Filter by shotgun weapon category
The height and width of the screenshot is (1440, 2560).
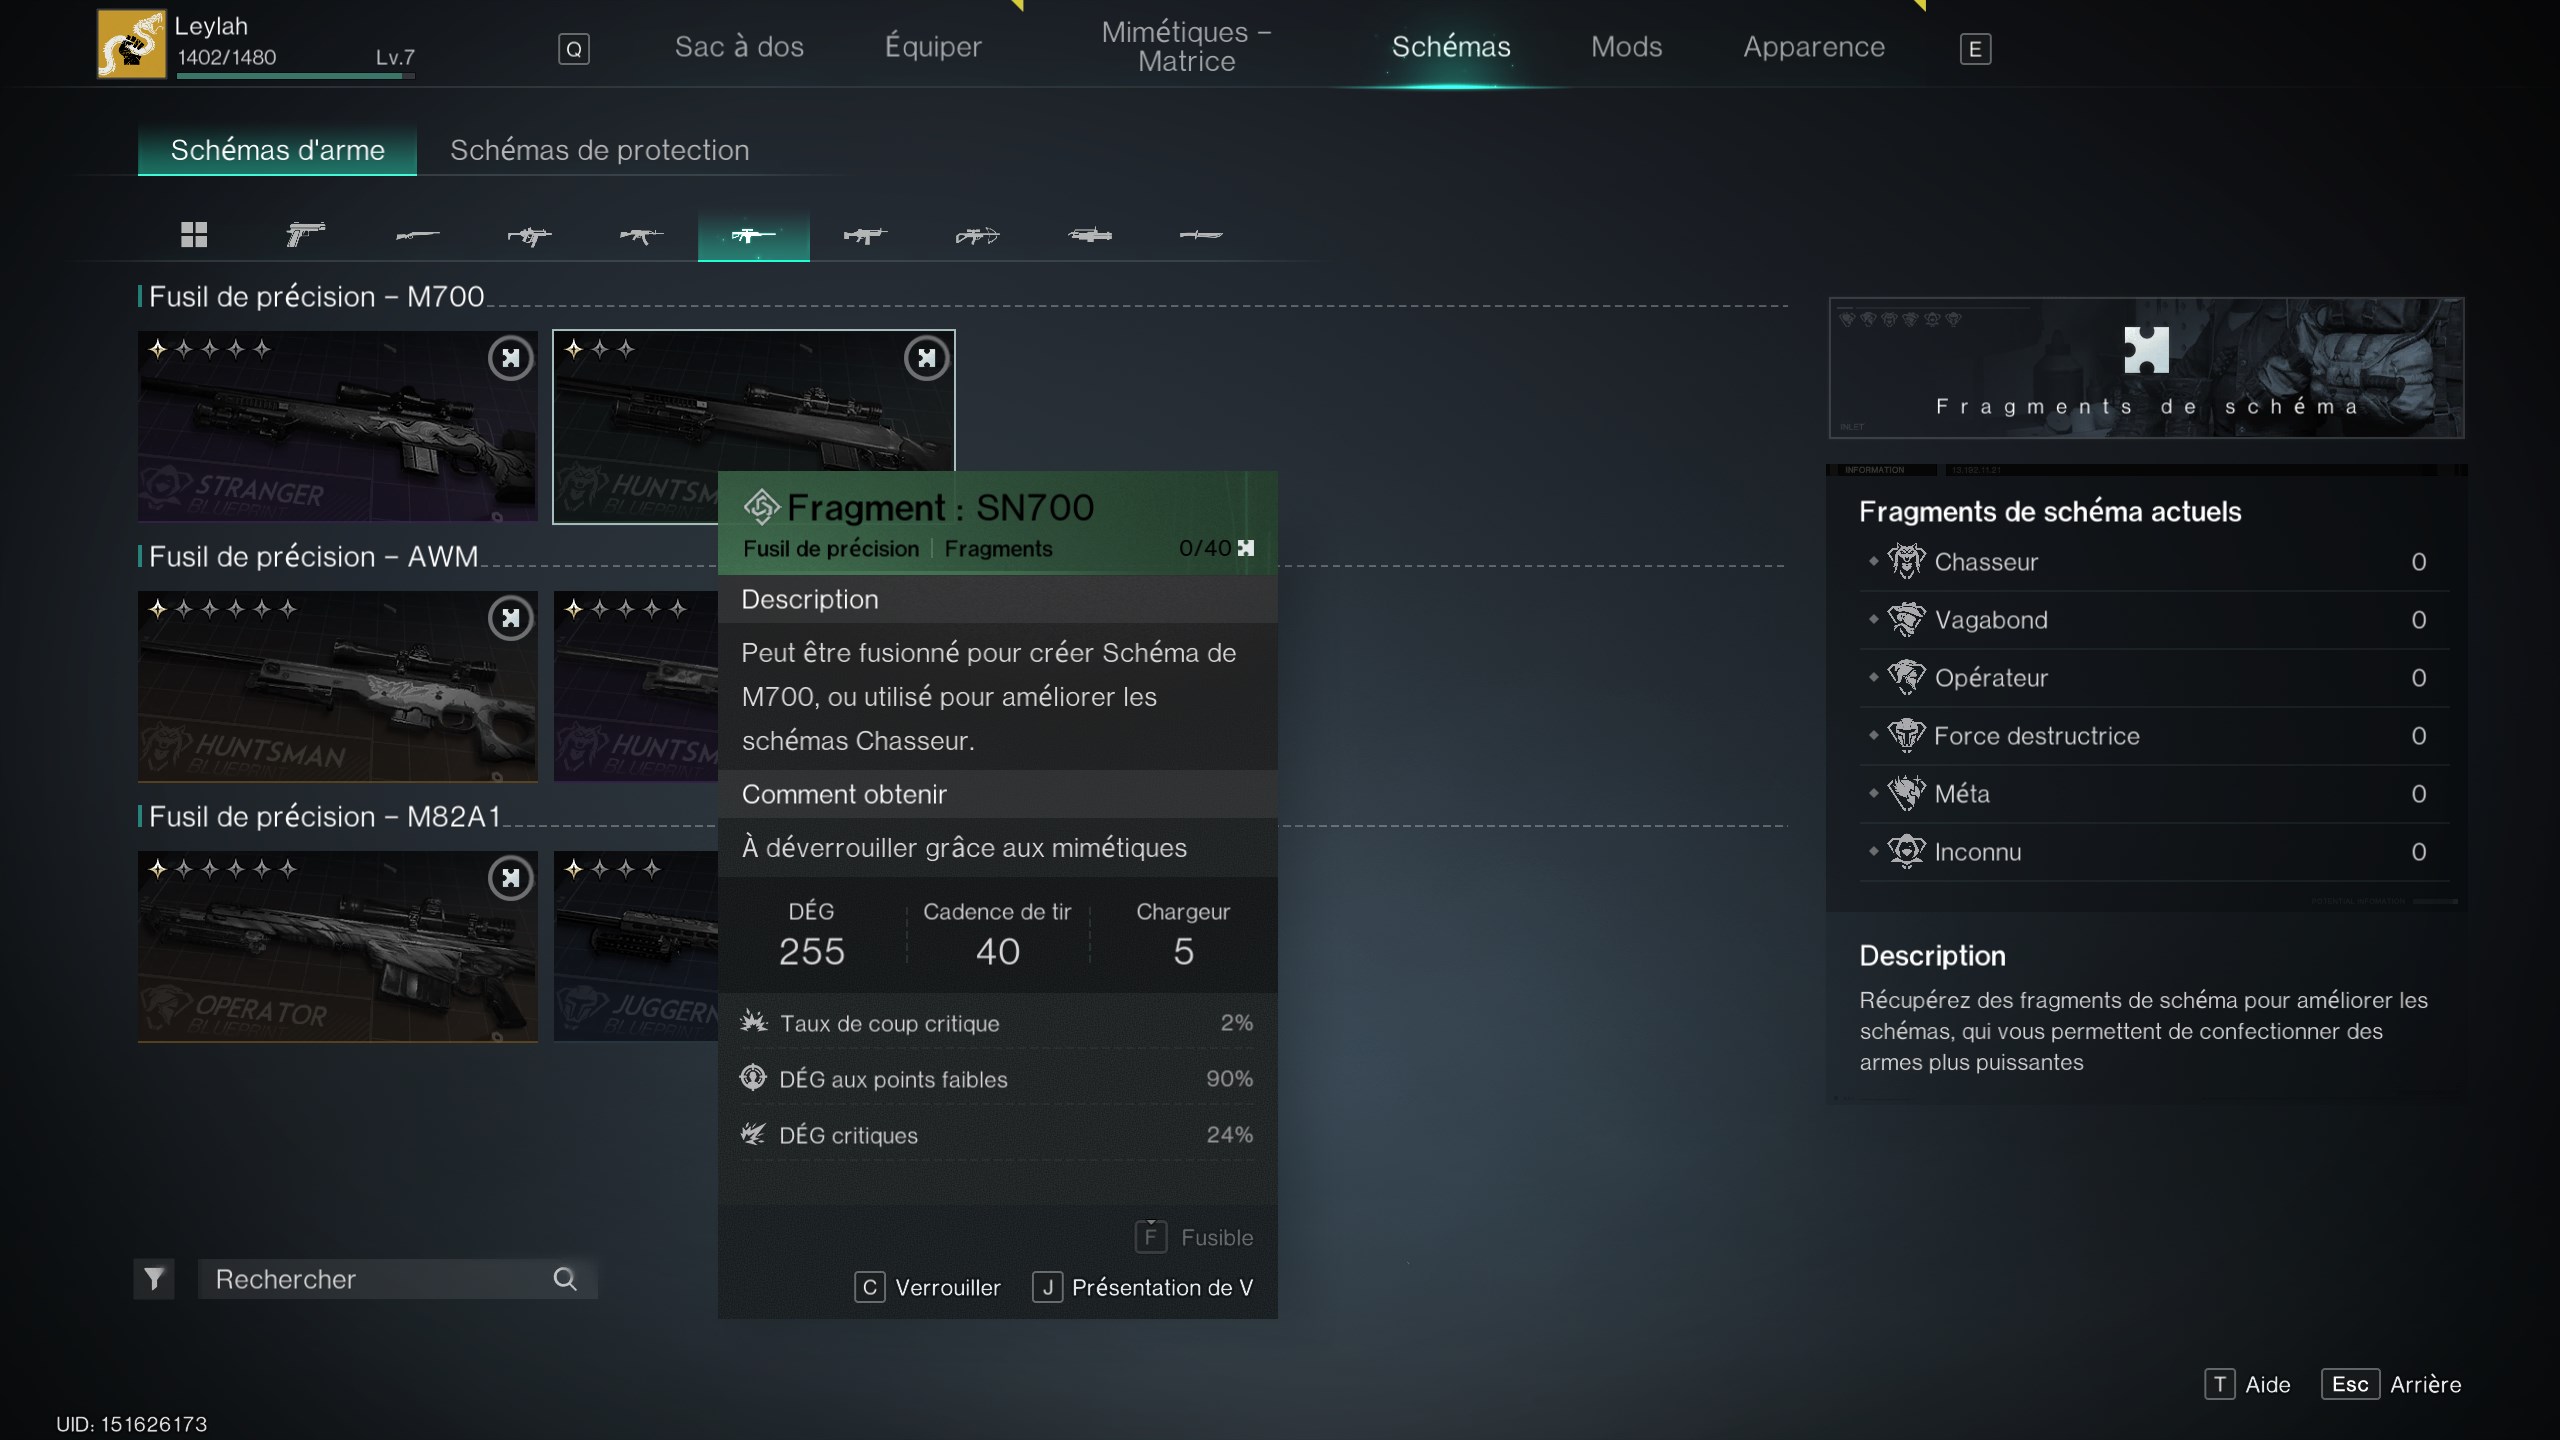(x=417, y=235)
